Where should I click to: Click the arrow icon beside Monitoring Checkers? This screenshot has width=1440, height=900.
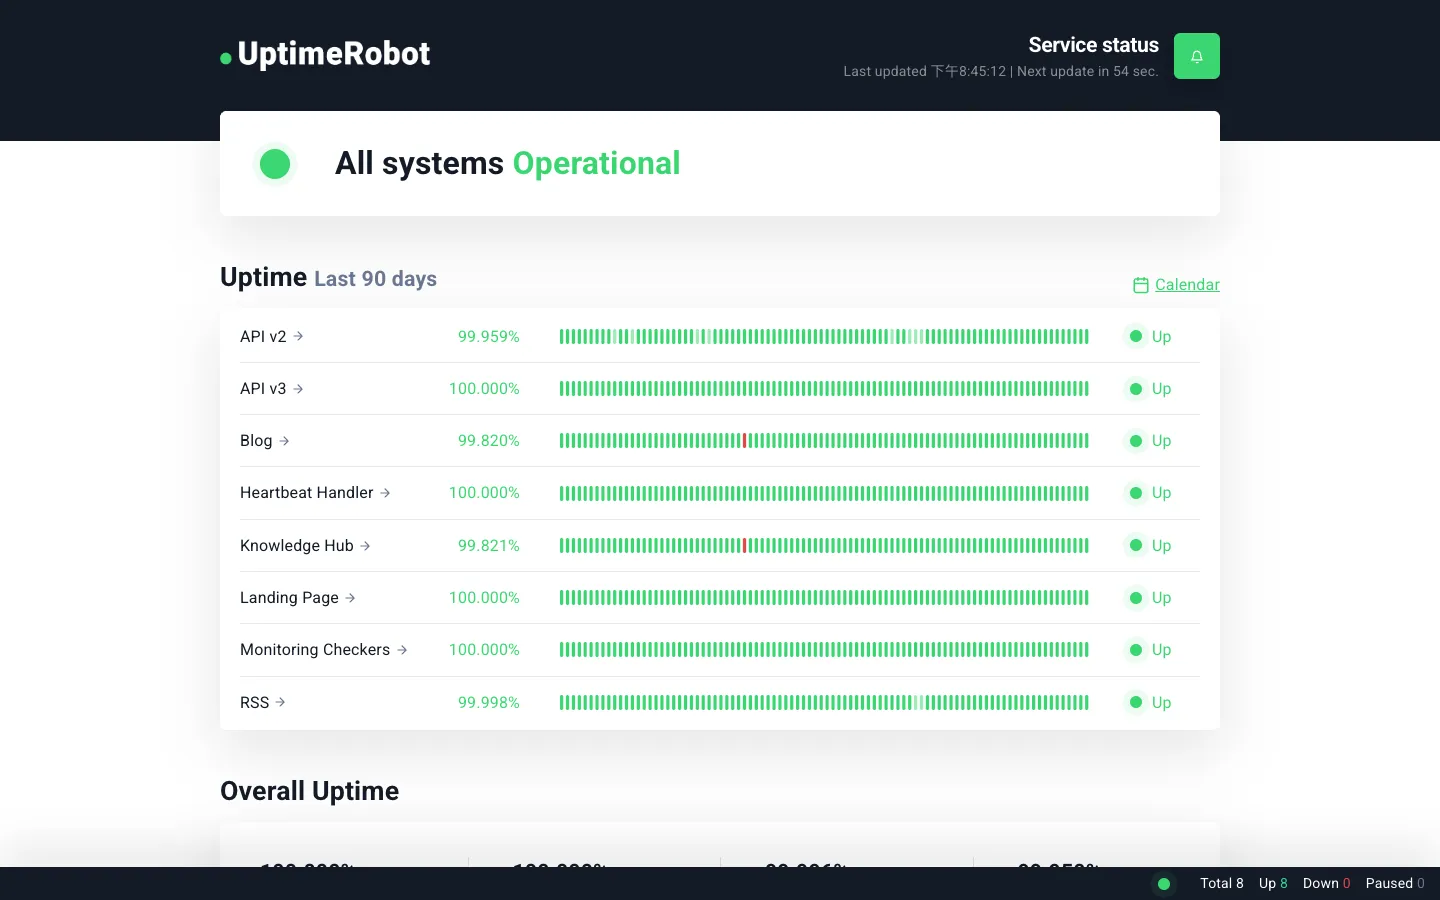click(402, 650)
